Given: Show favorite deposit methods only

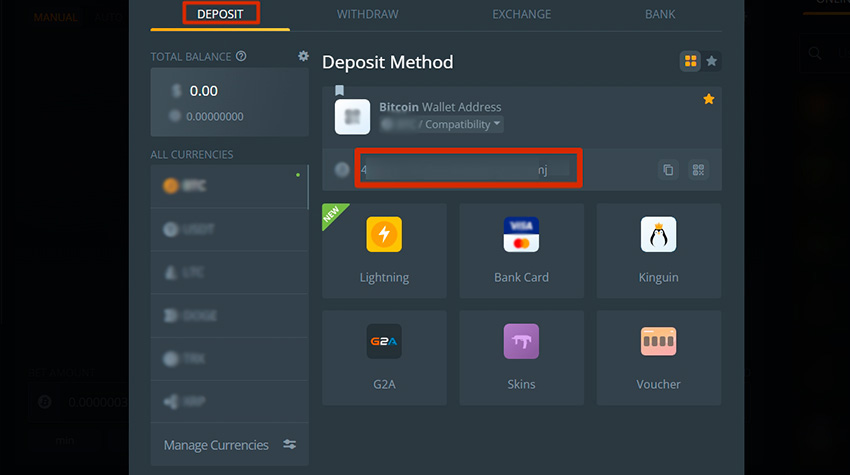Looking at the screenshot, I should click(711, 62).
